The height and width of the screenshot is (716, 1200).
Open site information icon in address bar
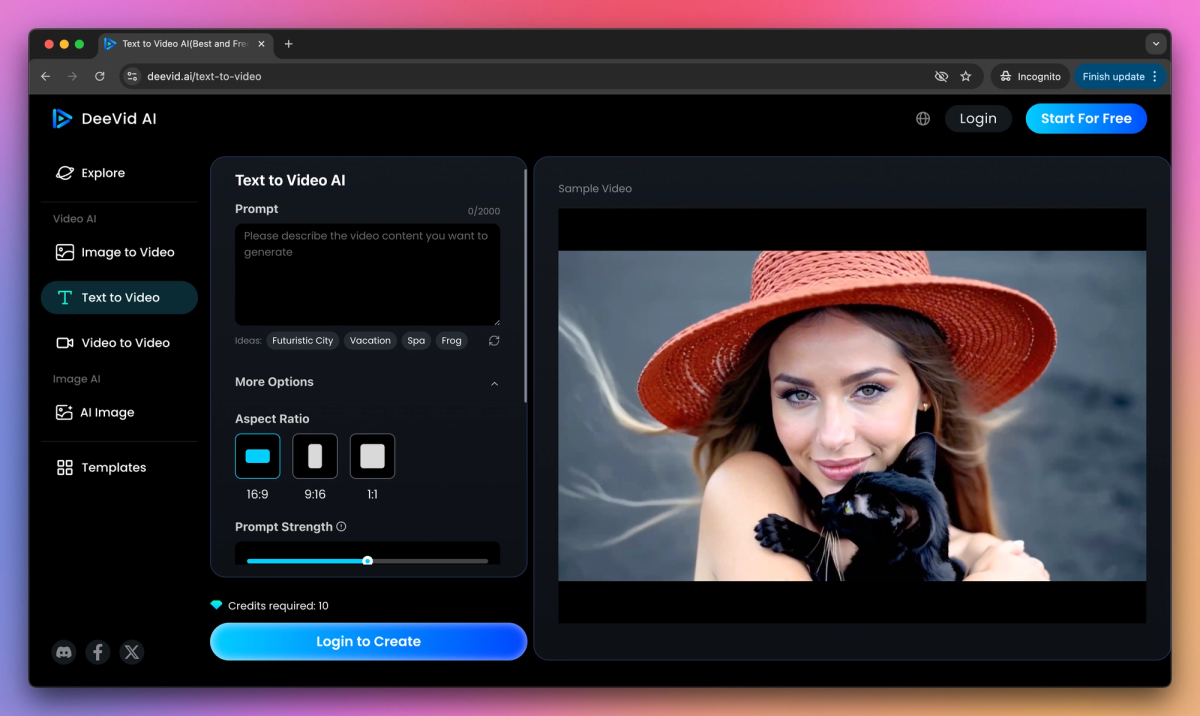click(x=132, y=76)
